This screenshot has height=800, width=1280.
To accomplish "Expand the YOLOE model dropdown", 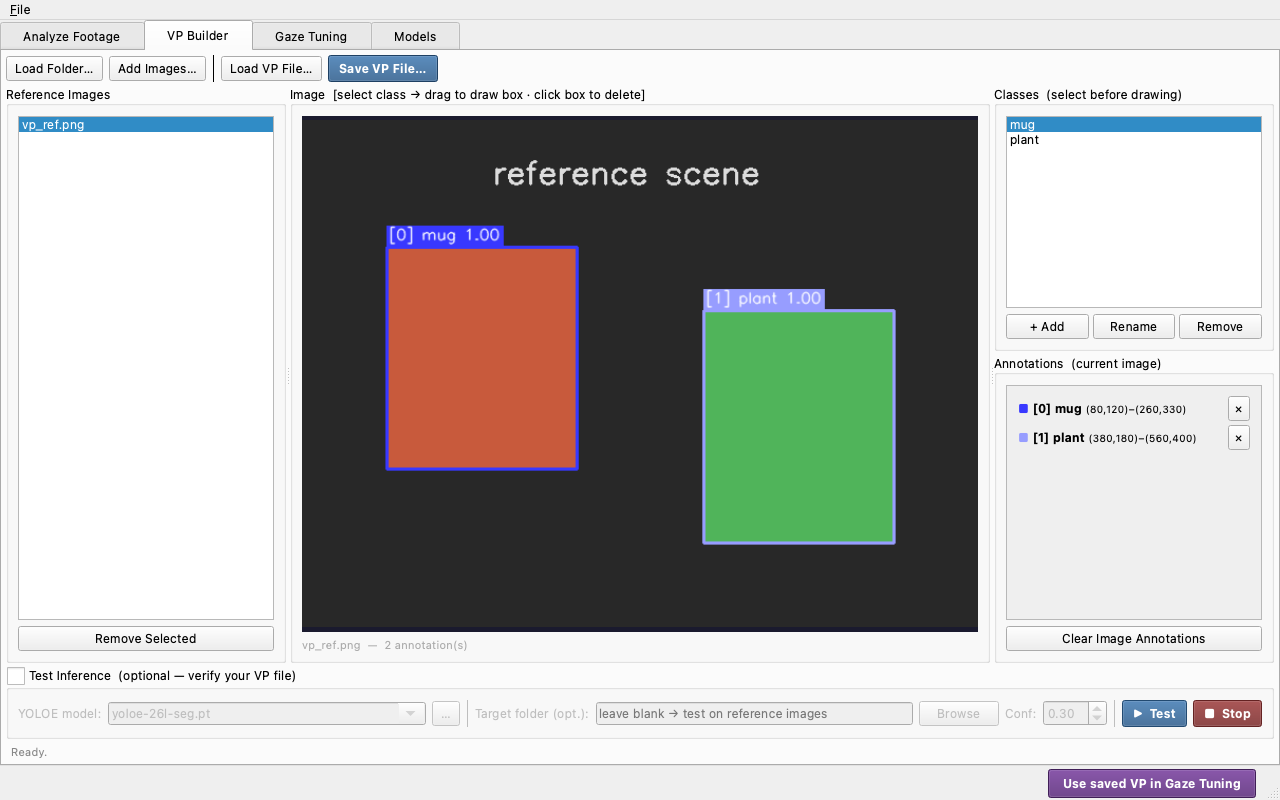I will [410, 713].
